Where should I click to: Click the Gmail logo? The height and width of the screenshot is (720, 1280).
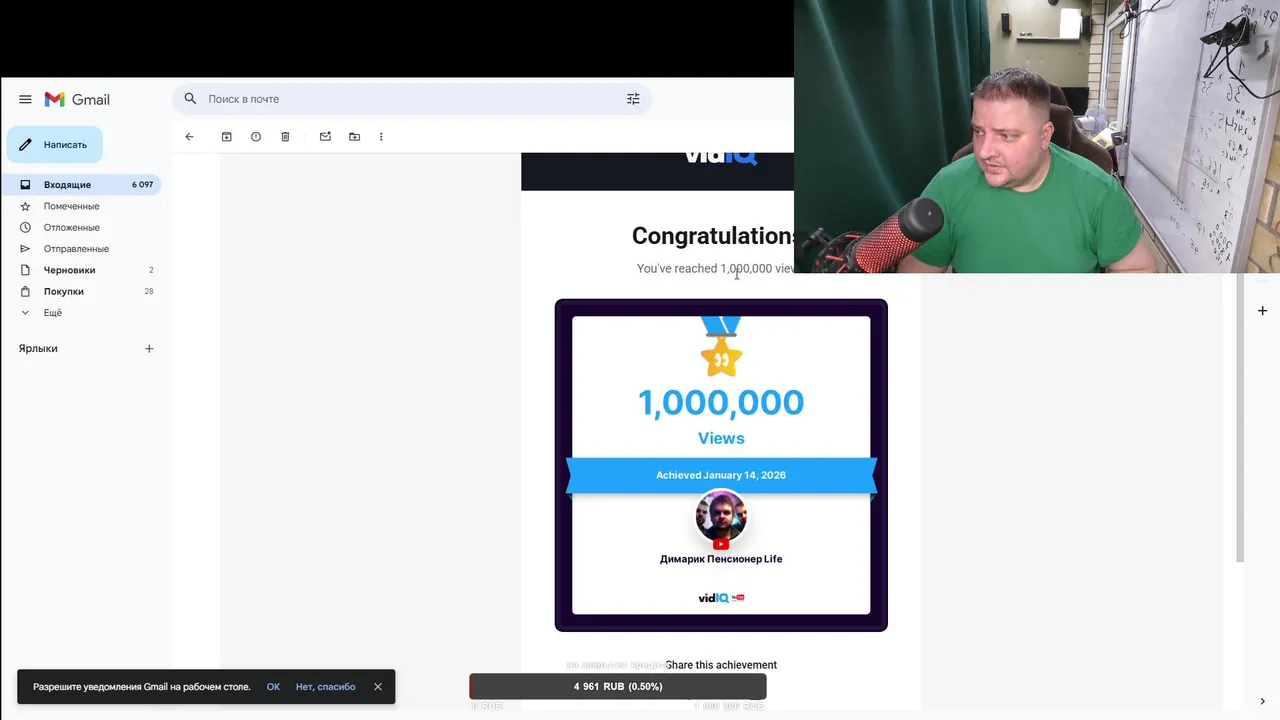click(x=77, y=99)
